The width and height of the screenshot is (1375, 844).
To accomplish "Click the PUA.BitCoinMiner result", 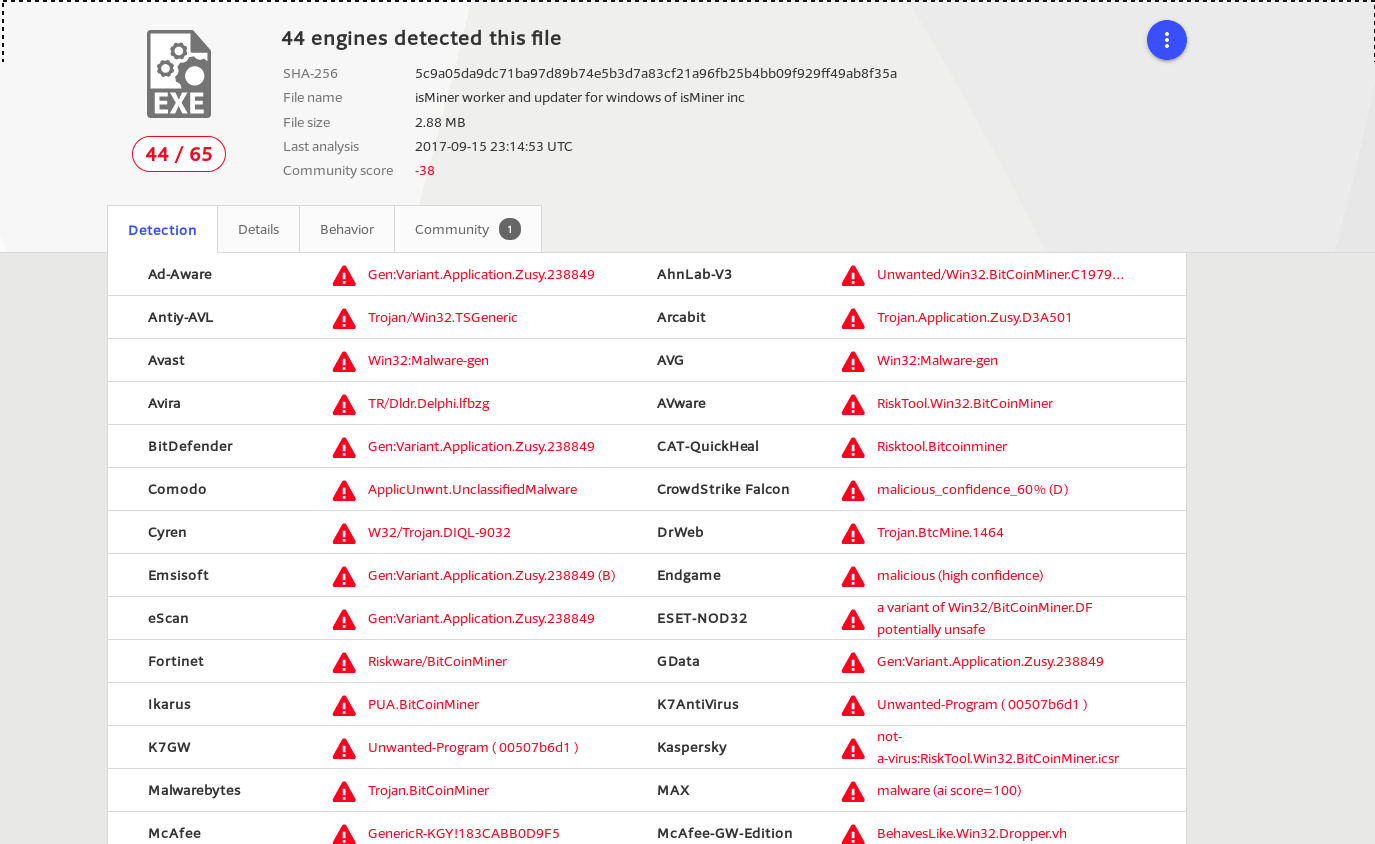I will coord(423,704).
